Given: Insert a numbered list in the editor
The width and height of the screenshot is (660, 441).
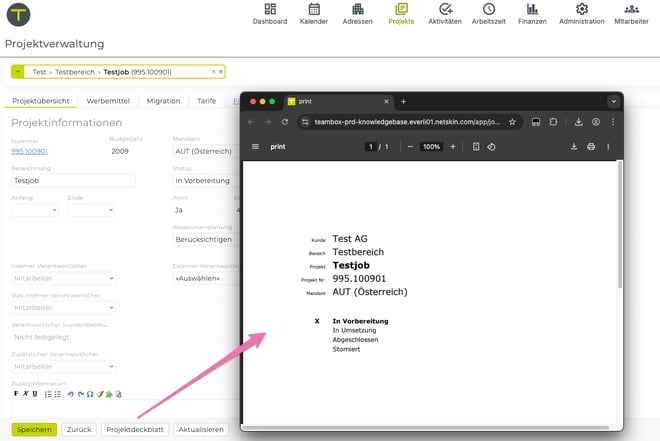Looking at the screenshot, I should coord(48,394).
